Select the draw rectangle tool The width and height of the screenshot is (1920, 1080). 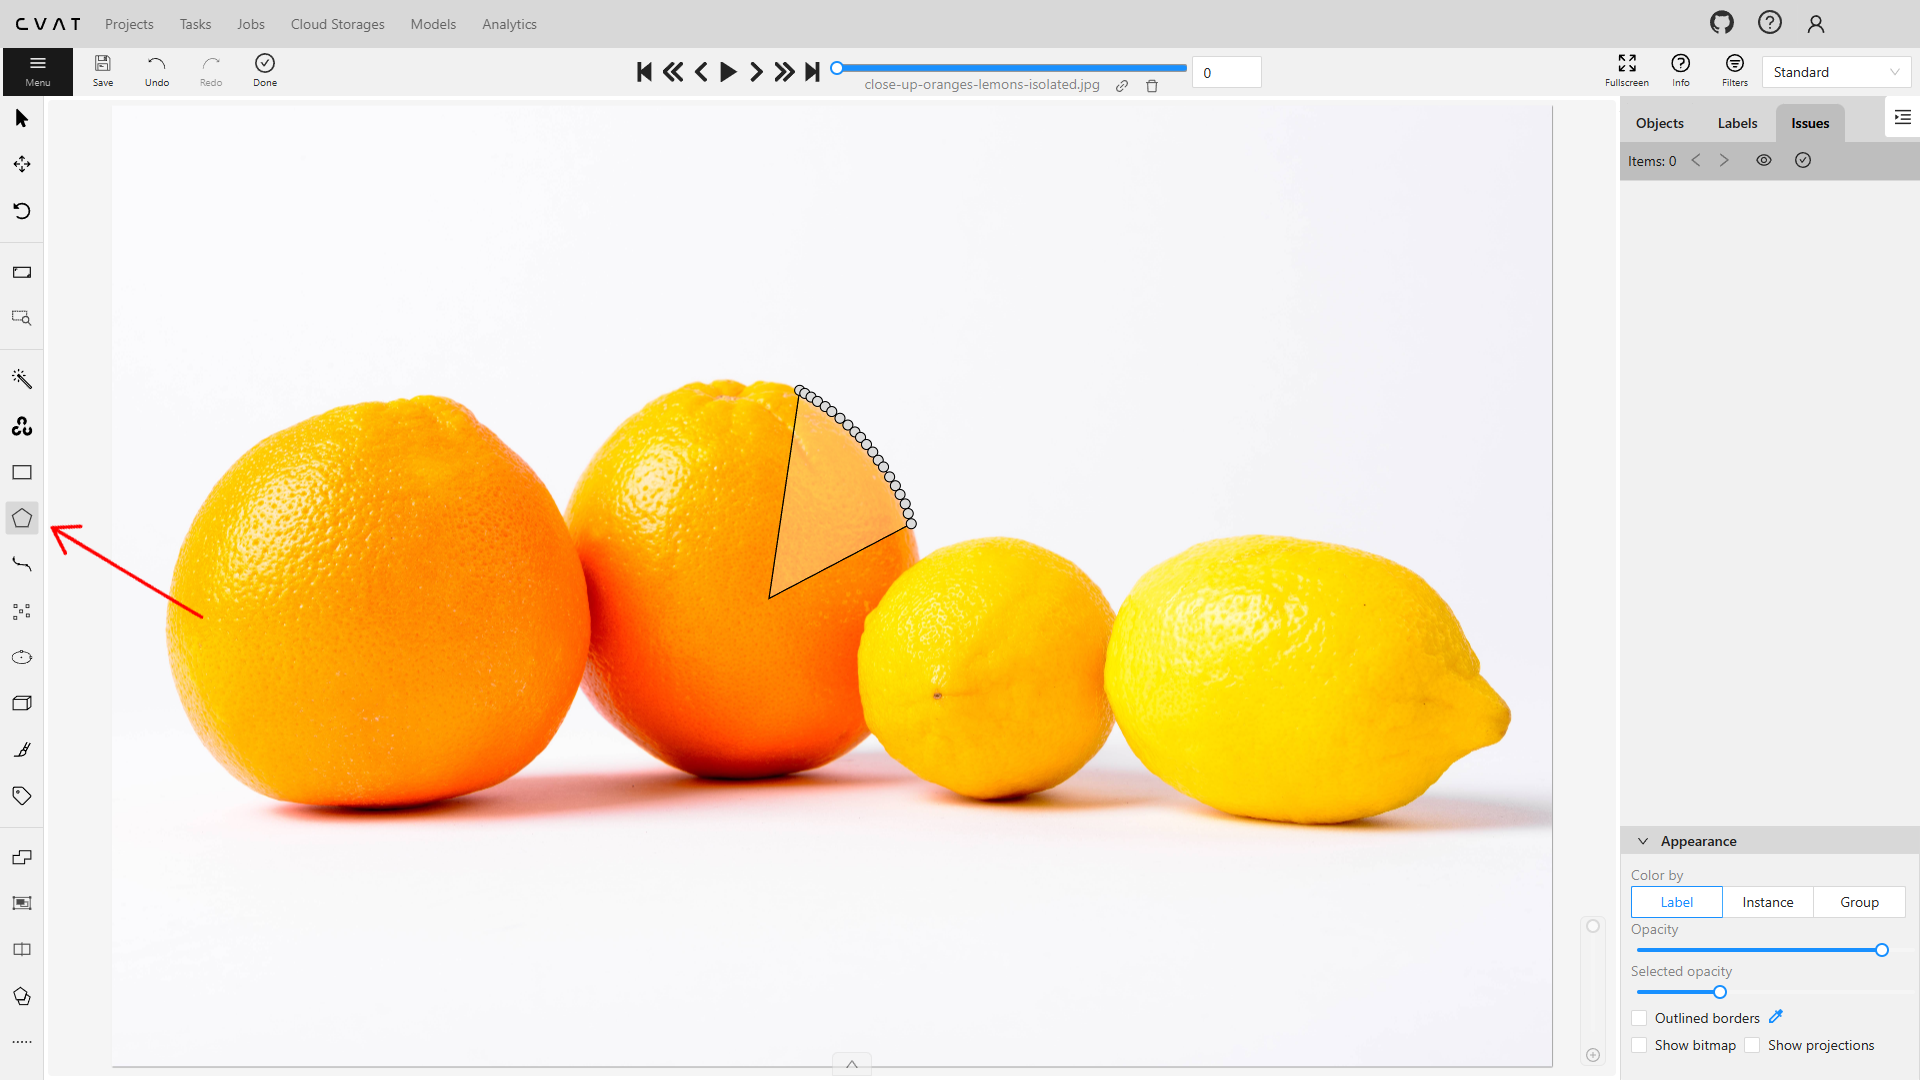[22, 472]
